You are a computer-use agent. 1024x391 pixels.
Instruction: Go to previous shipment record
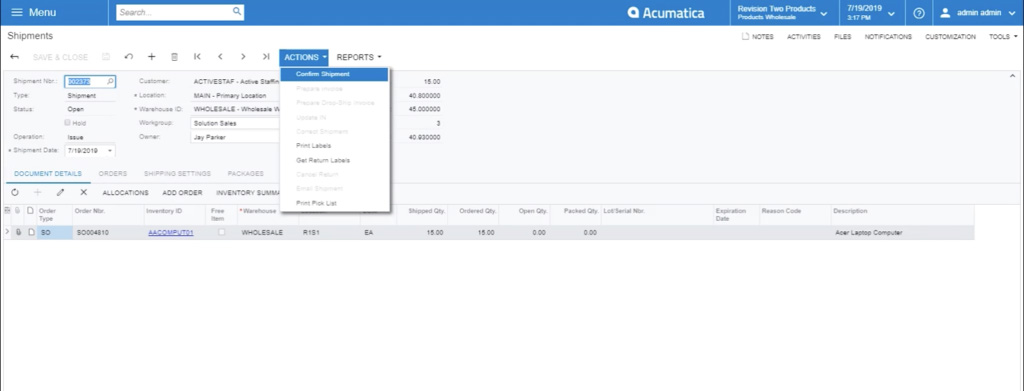click(220, 57)
